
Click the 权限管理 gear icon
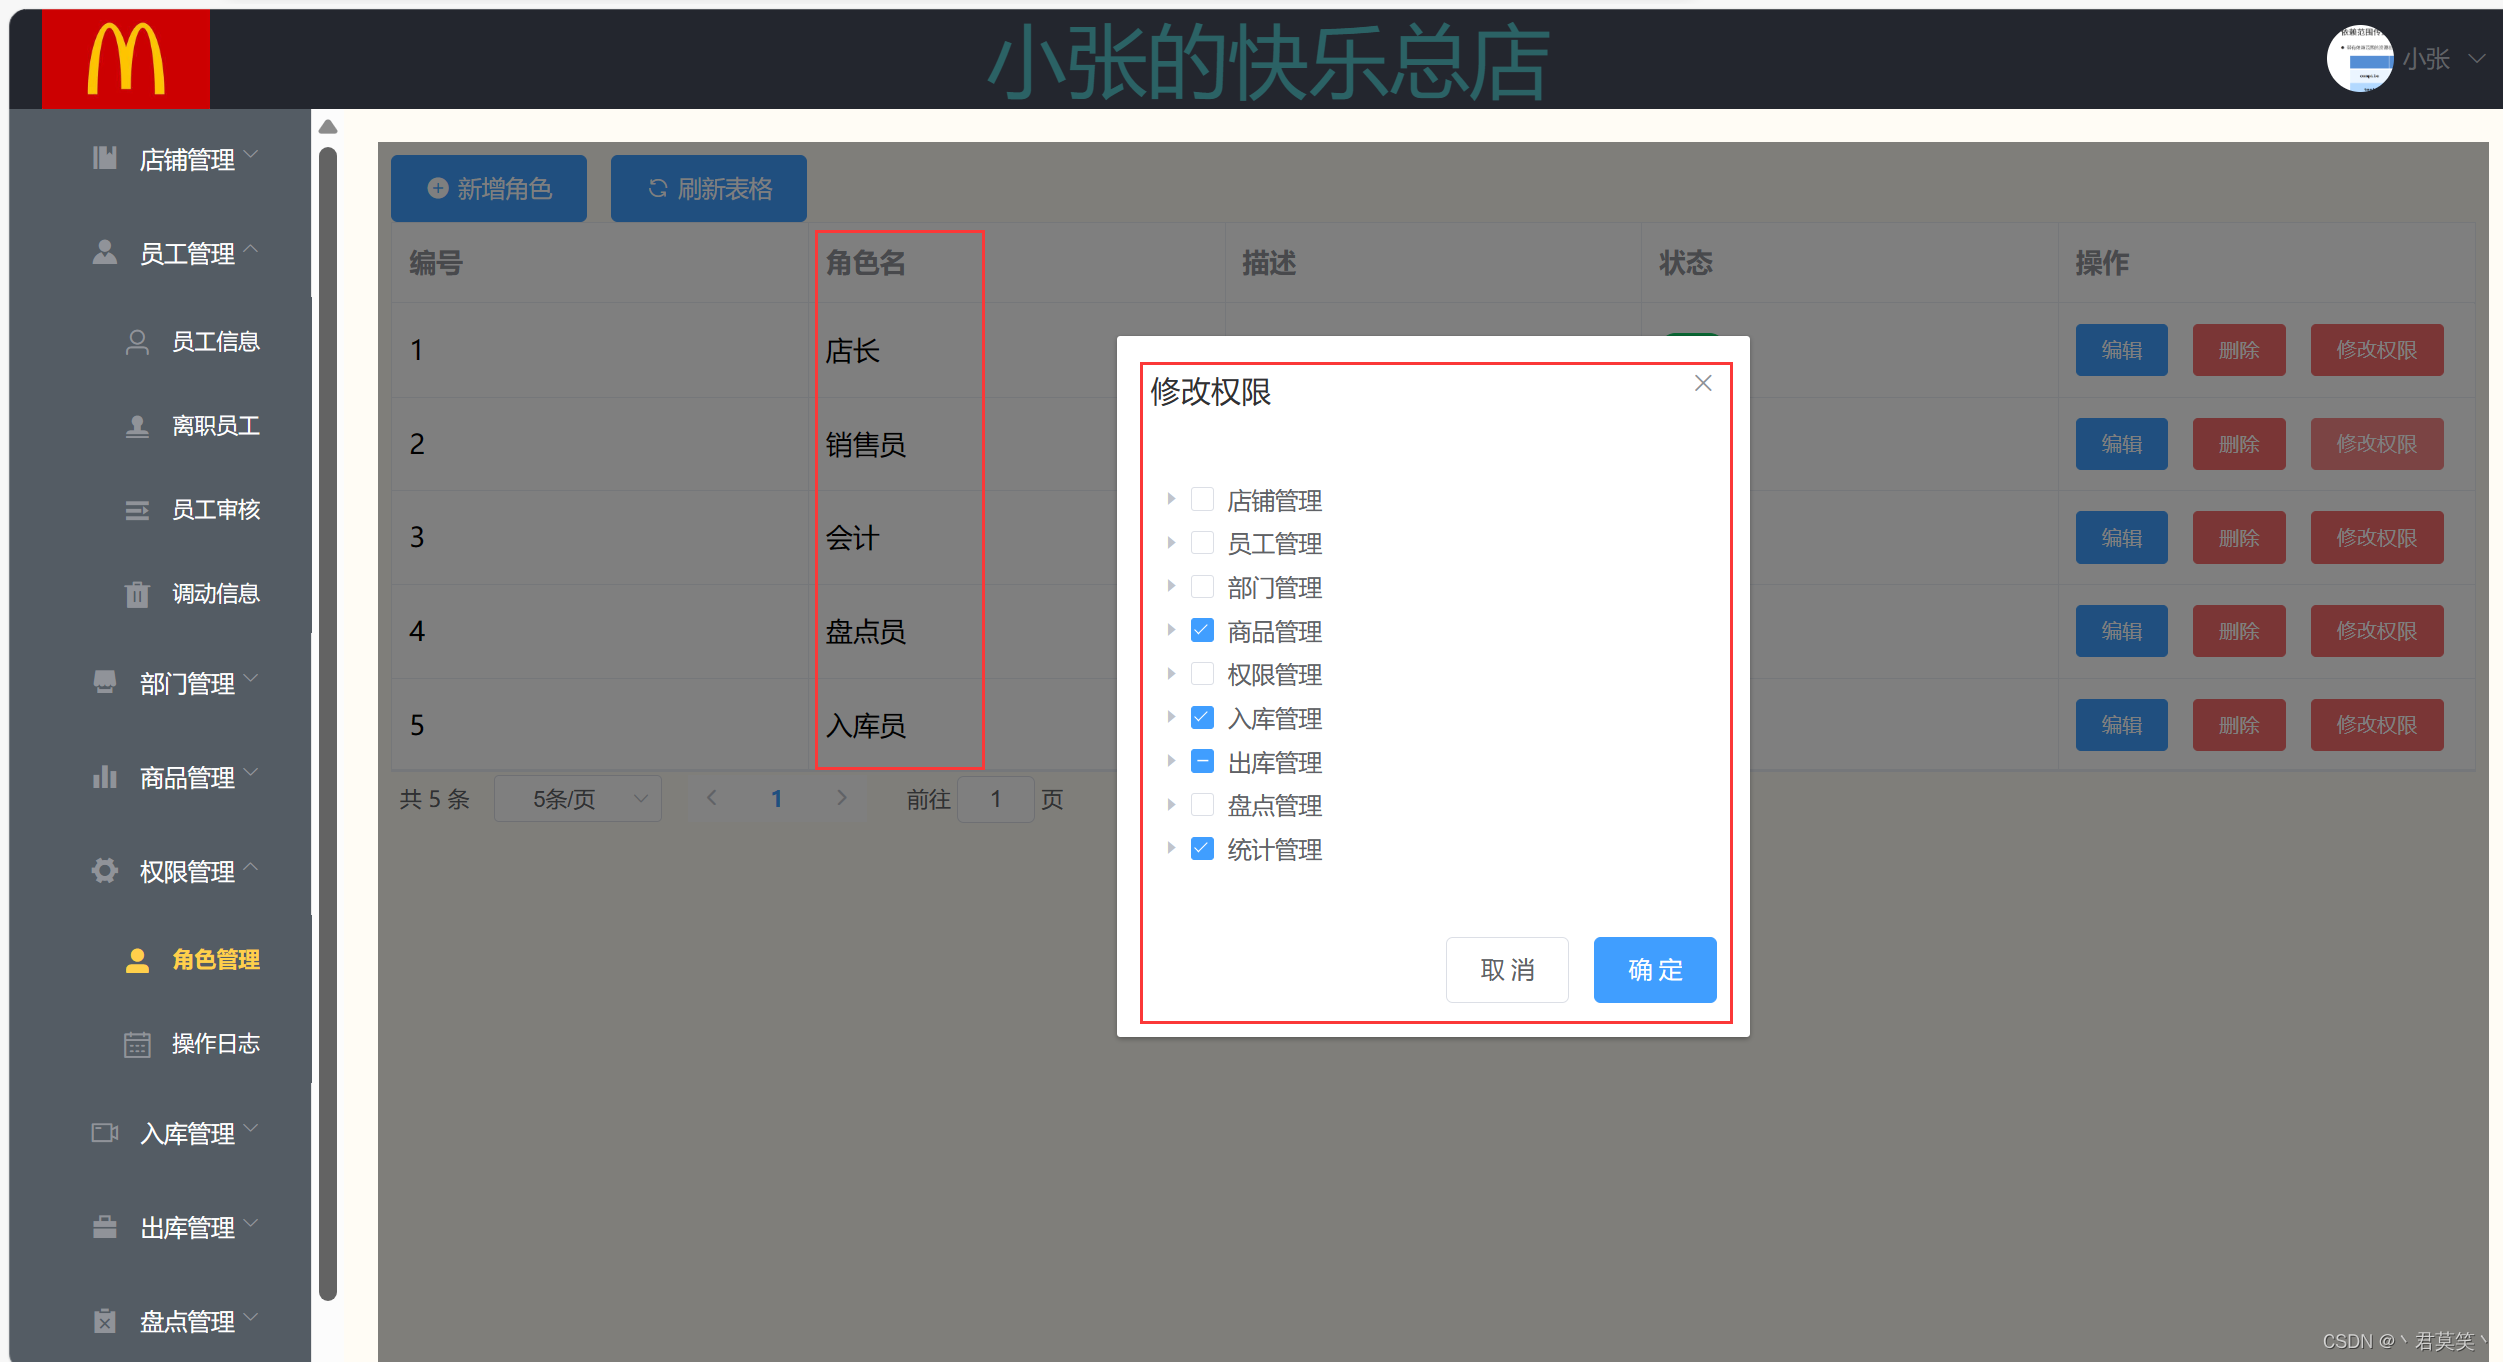click(105, 870)
